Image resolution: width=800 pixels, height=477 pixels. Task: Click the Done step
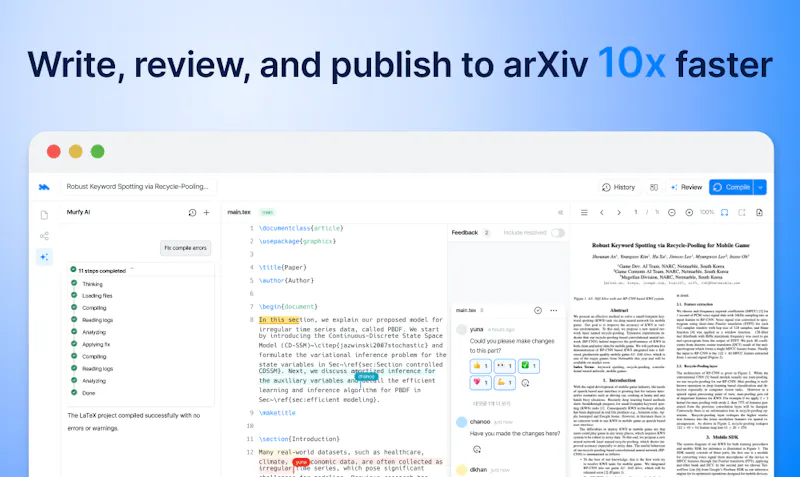pos(89,393)
